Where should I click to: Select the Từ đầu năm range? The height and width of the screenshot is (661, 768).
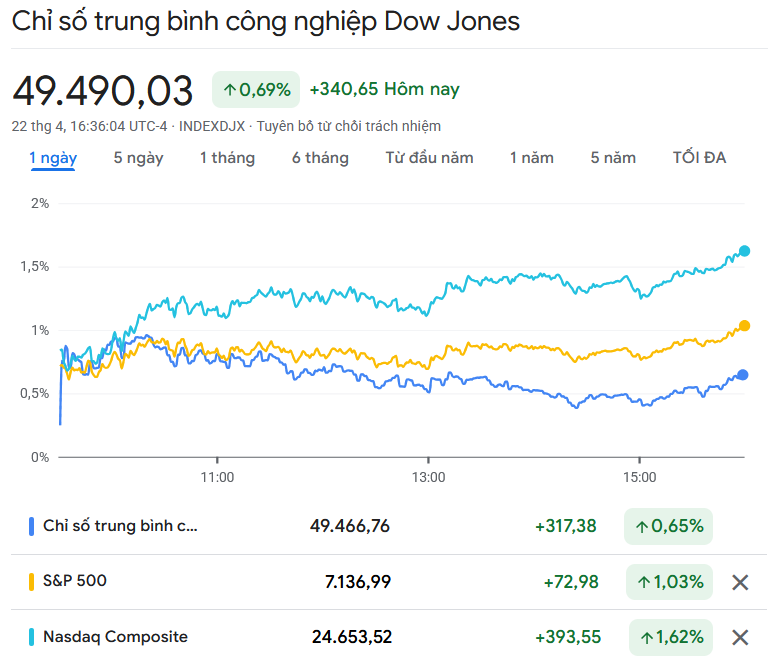click(x=429, y=158)
